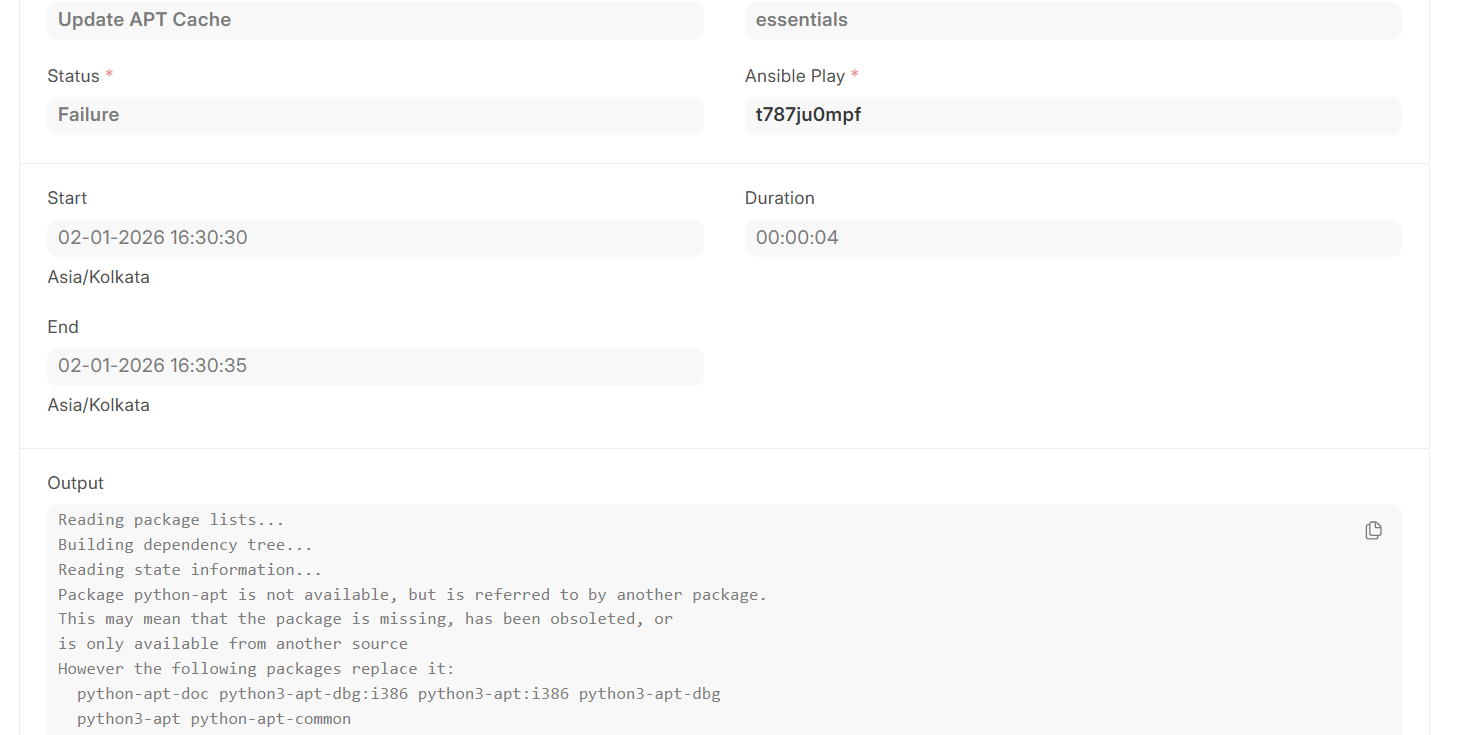This screenshot has width=1473, height=735.
Task: Click the "Reading package lists..." output line
Action: [x=171, y=520]
